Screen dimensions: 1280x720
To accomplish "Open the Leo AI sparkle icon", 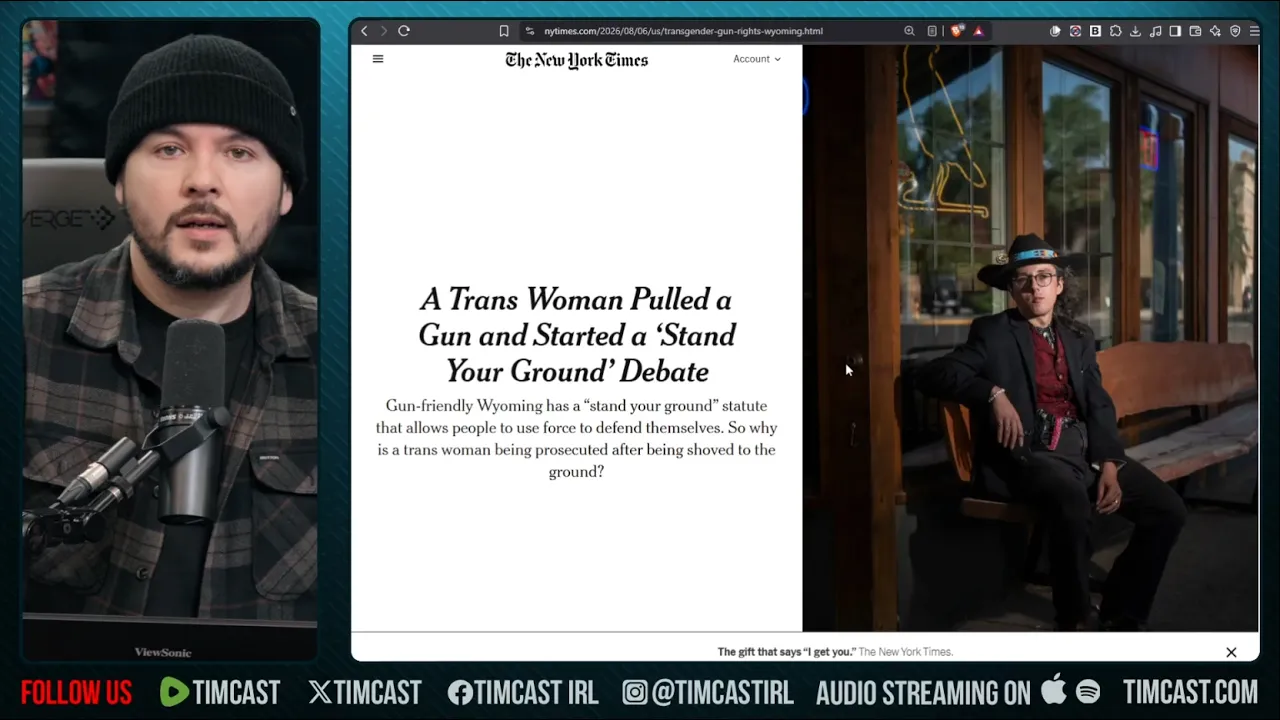I will point(1215,31).
